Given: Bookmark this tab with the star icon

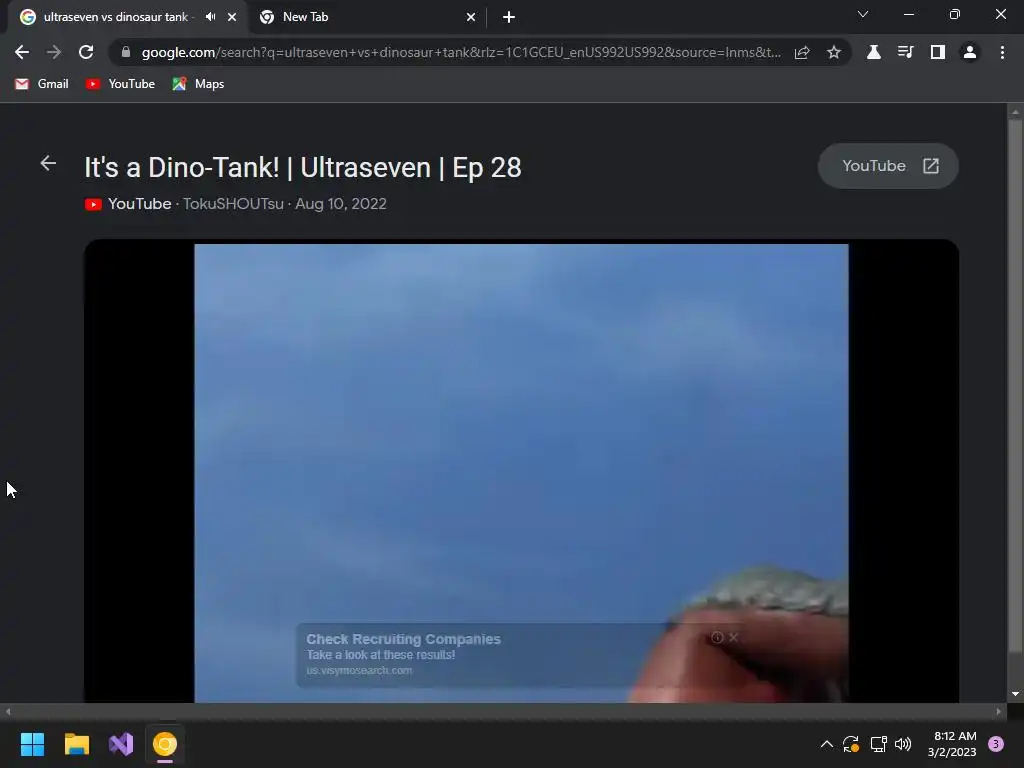Looking at the screenshot, I should [834, 52].
